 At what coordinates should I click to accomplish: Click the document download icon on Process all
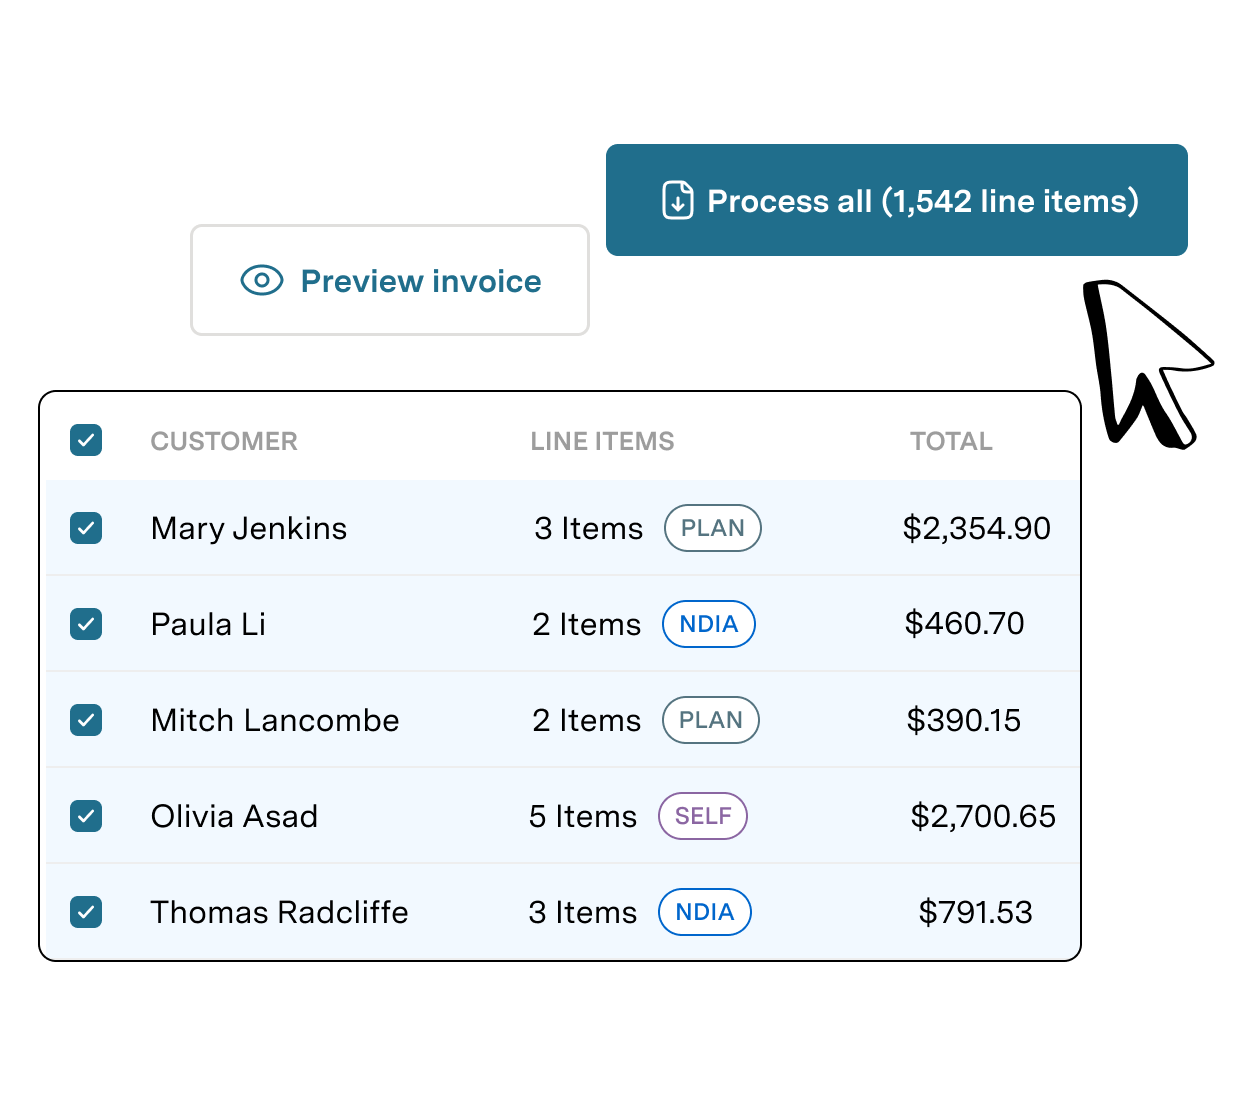(678, 200)
